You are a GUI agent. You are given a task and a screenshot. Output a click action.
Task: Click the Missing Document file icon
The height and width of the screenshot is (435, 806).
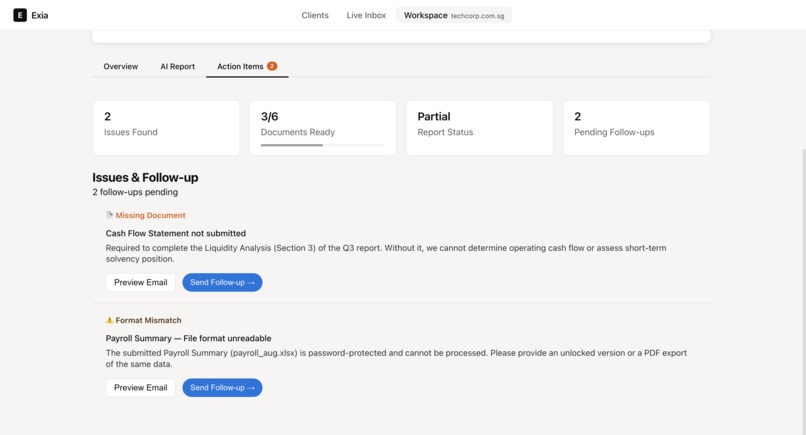pos(109,215)
